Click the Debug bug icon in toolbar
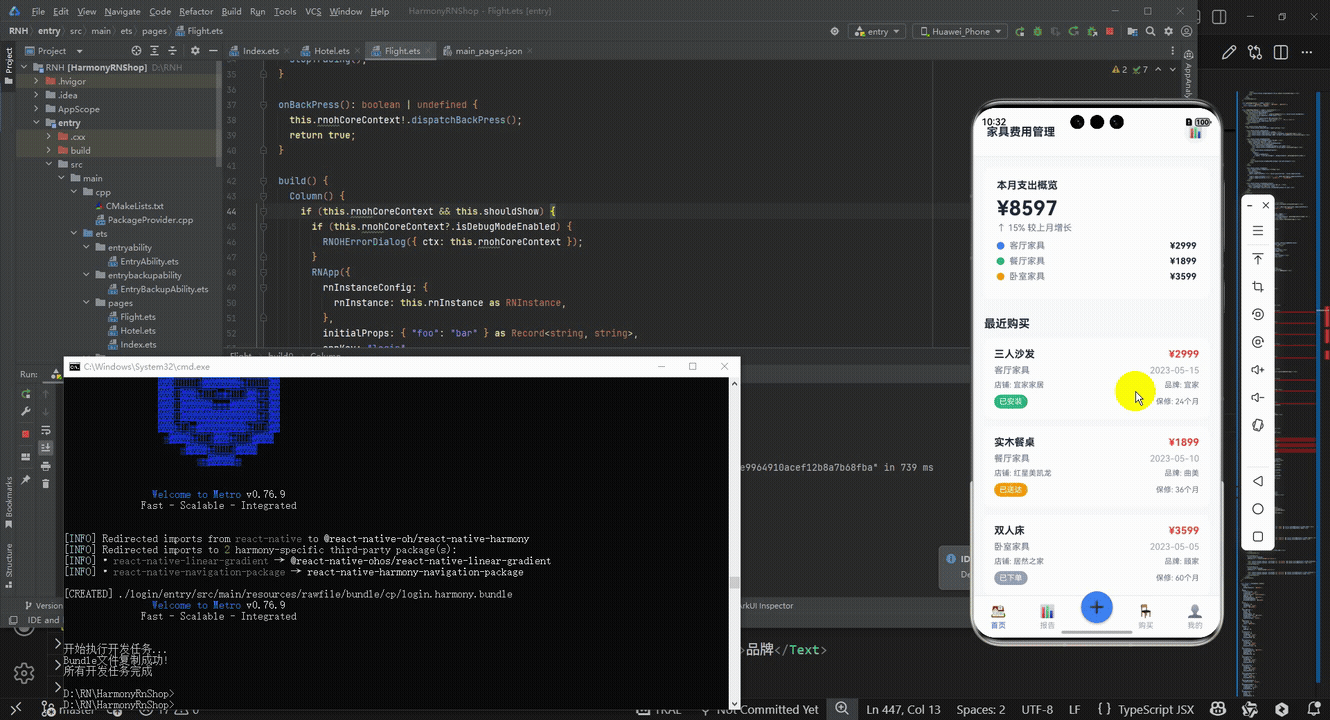The height and width of the screenshot is (720, 1330). 1037,31
